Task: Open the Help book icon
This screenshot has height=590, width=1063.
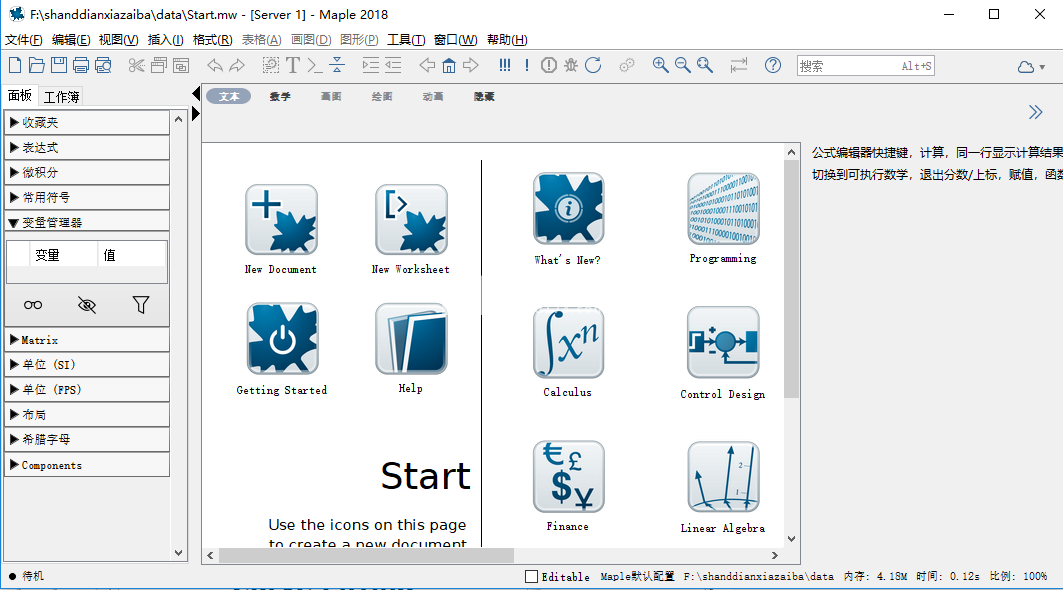Action: pyautogui.click(x=412, y=338)
